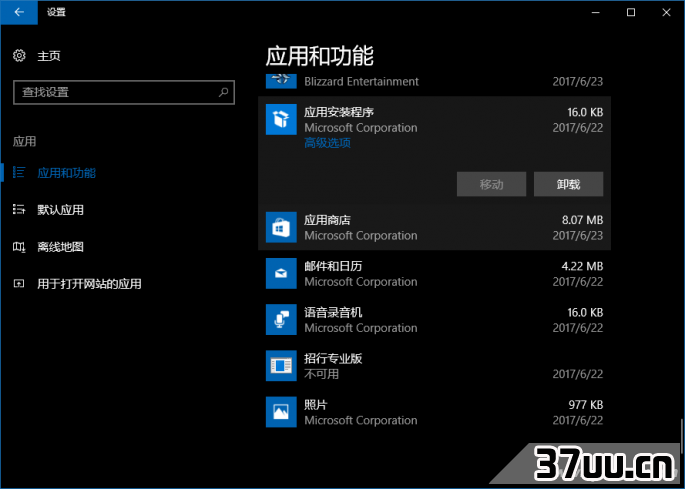Click the 卸载 button

pyautogui.click(x=568, y=184)
